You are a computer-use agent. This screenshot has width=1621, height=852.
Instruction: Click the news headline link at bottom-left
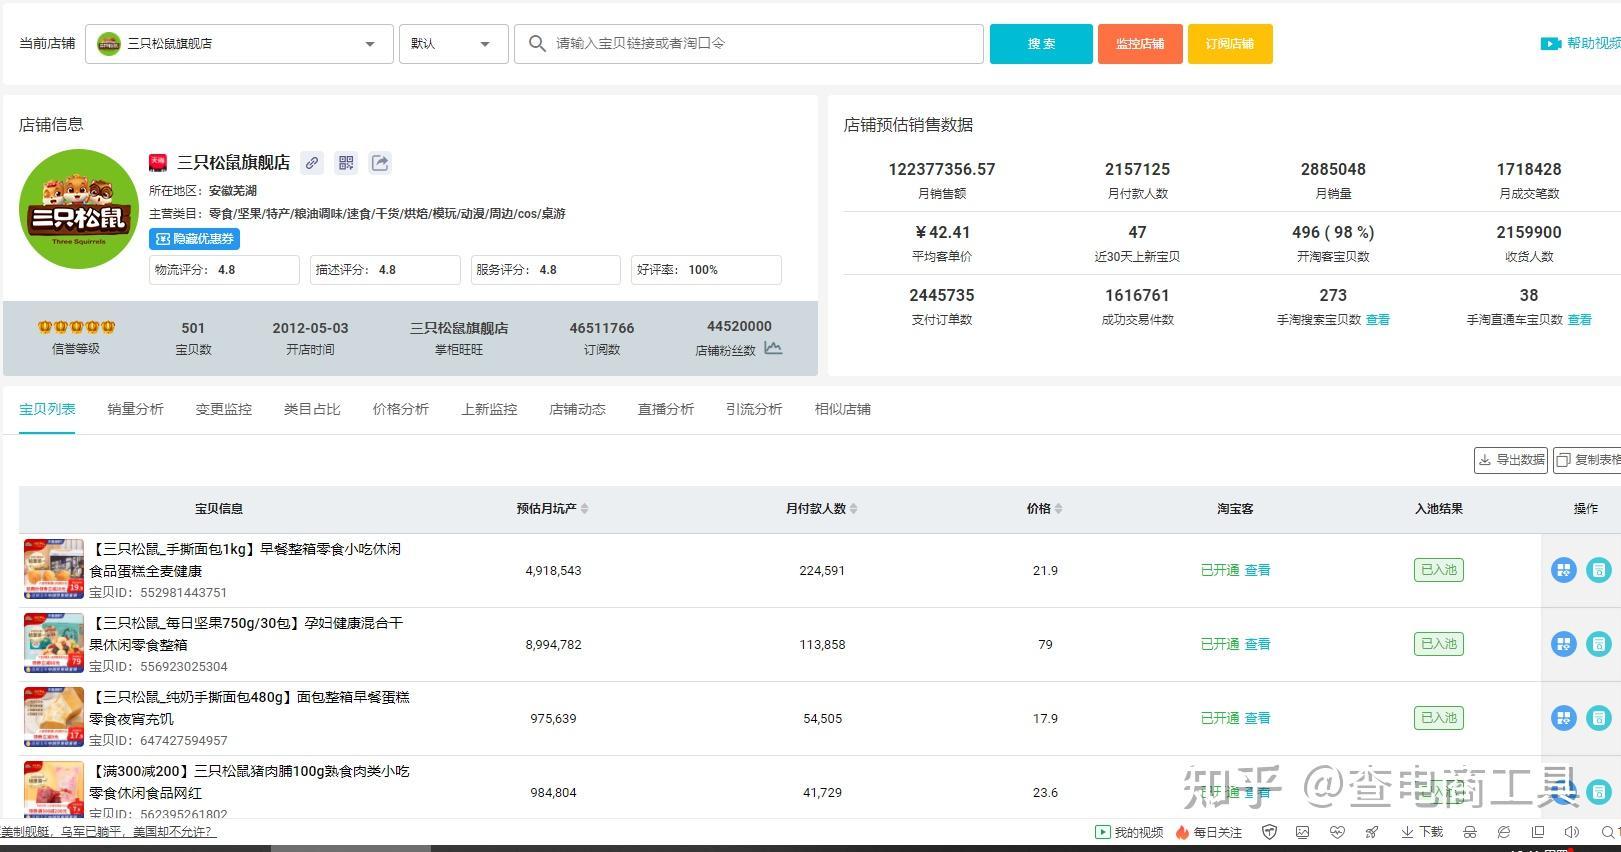click(107, 832)
